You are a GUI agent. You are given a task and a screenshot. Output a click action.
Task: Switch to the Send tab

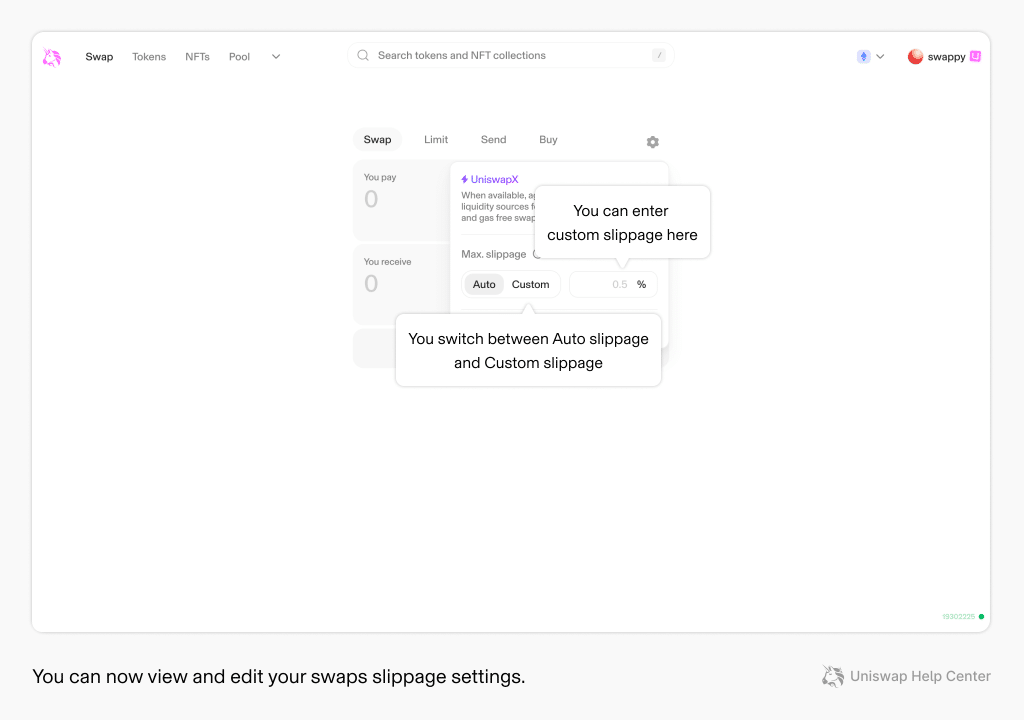click(493, 139)
